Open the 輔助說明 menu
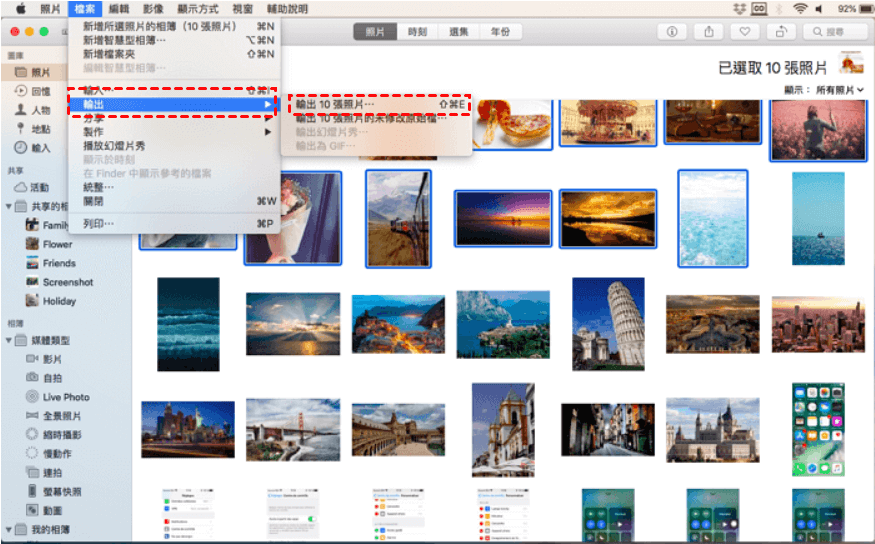875x544 pixels. [287, 8]
